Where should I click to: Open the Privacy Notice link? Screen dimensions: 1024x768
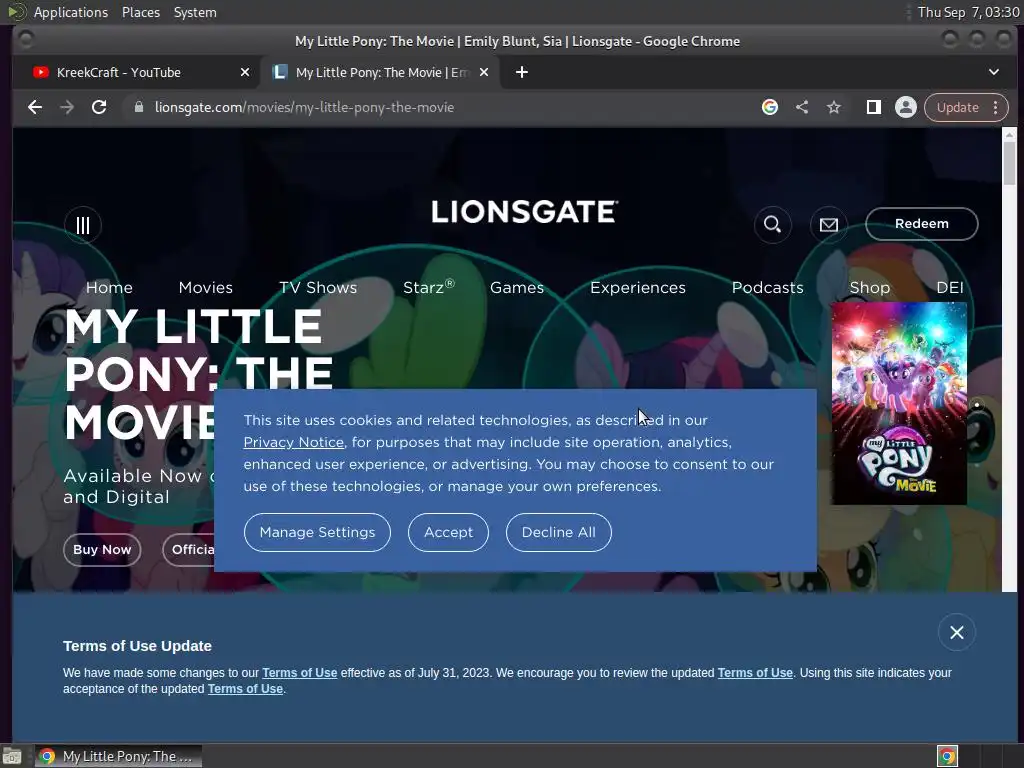[293, 442]
